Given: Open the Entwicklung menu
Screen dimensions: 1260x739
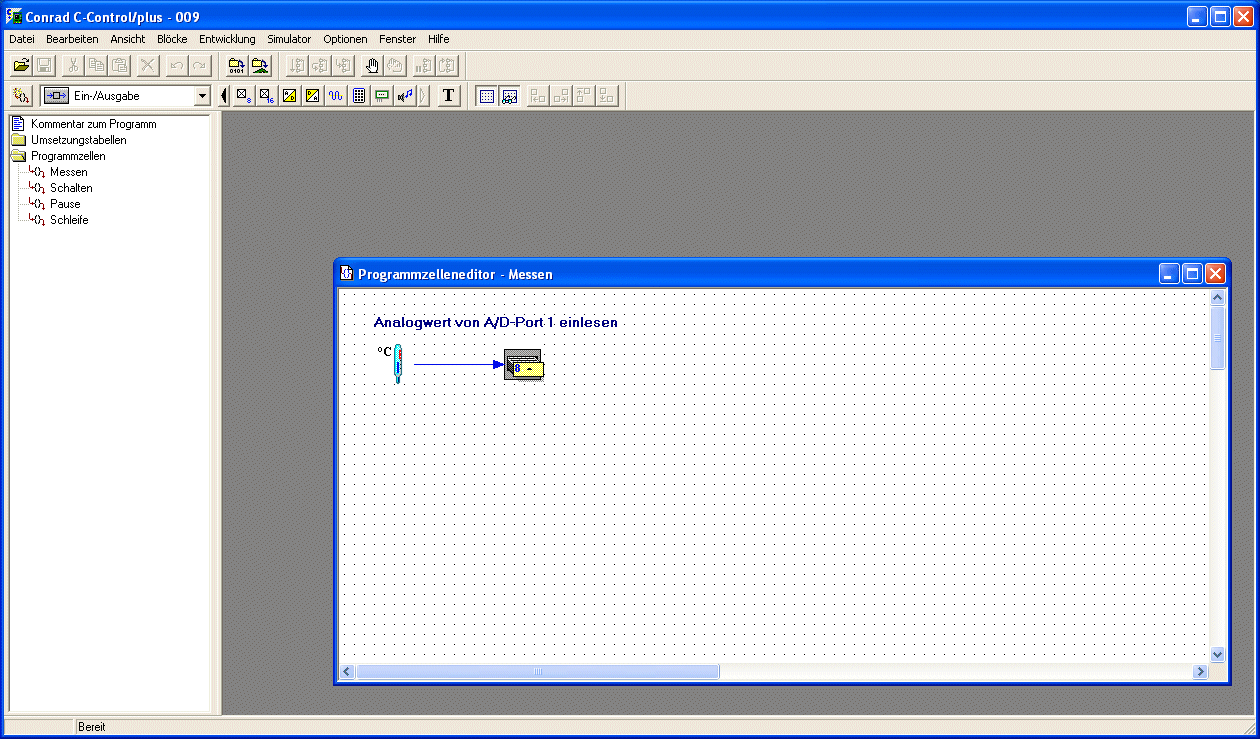Looking at the screenshot, I should [227, 39].
